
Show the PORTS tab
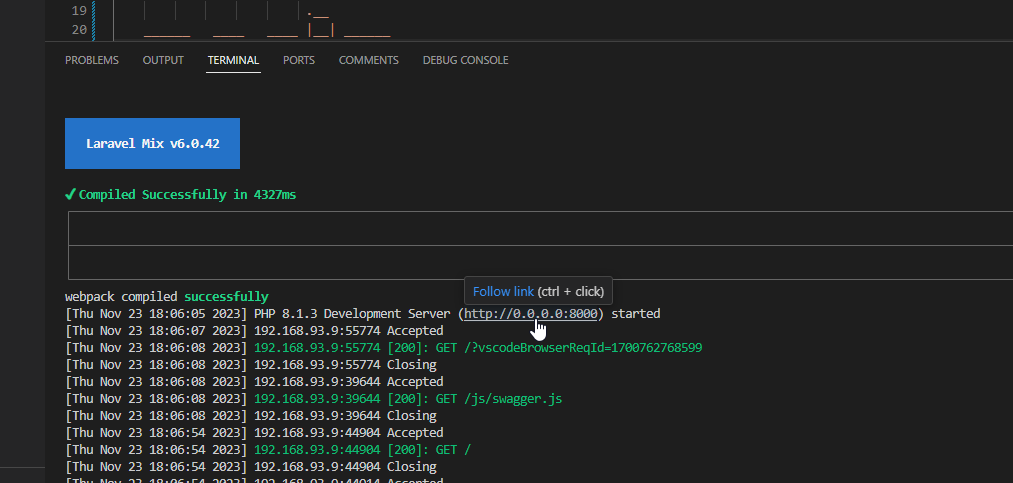coord(298,60)
